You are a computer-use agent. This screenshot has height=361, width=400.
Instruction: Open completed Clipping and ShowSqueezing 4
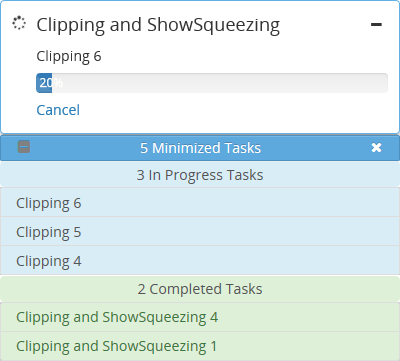200,317
